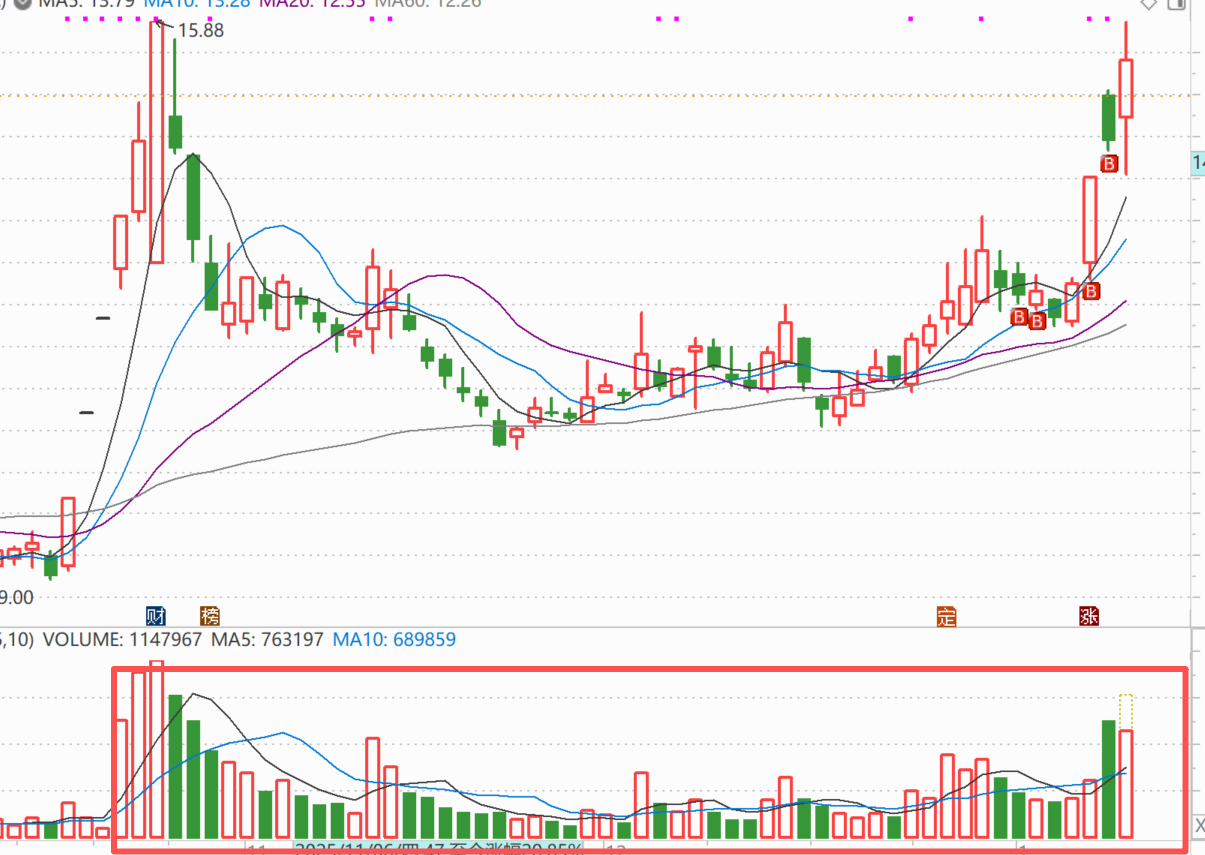
Task: Click the B marker below the green candle near the peak
Action: click(1109, 163)
